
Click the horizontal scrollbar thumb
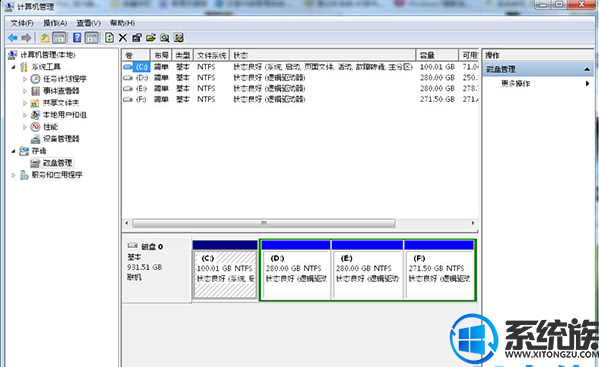point(264,223)
